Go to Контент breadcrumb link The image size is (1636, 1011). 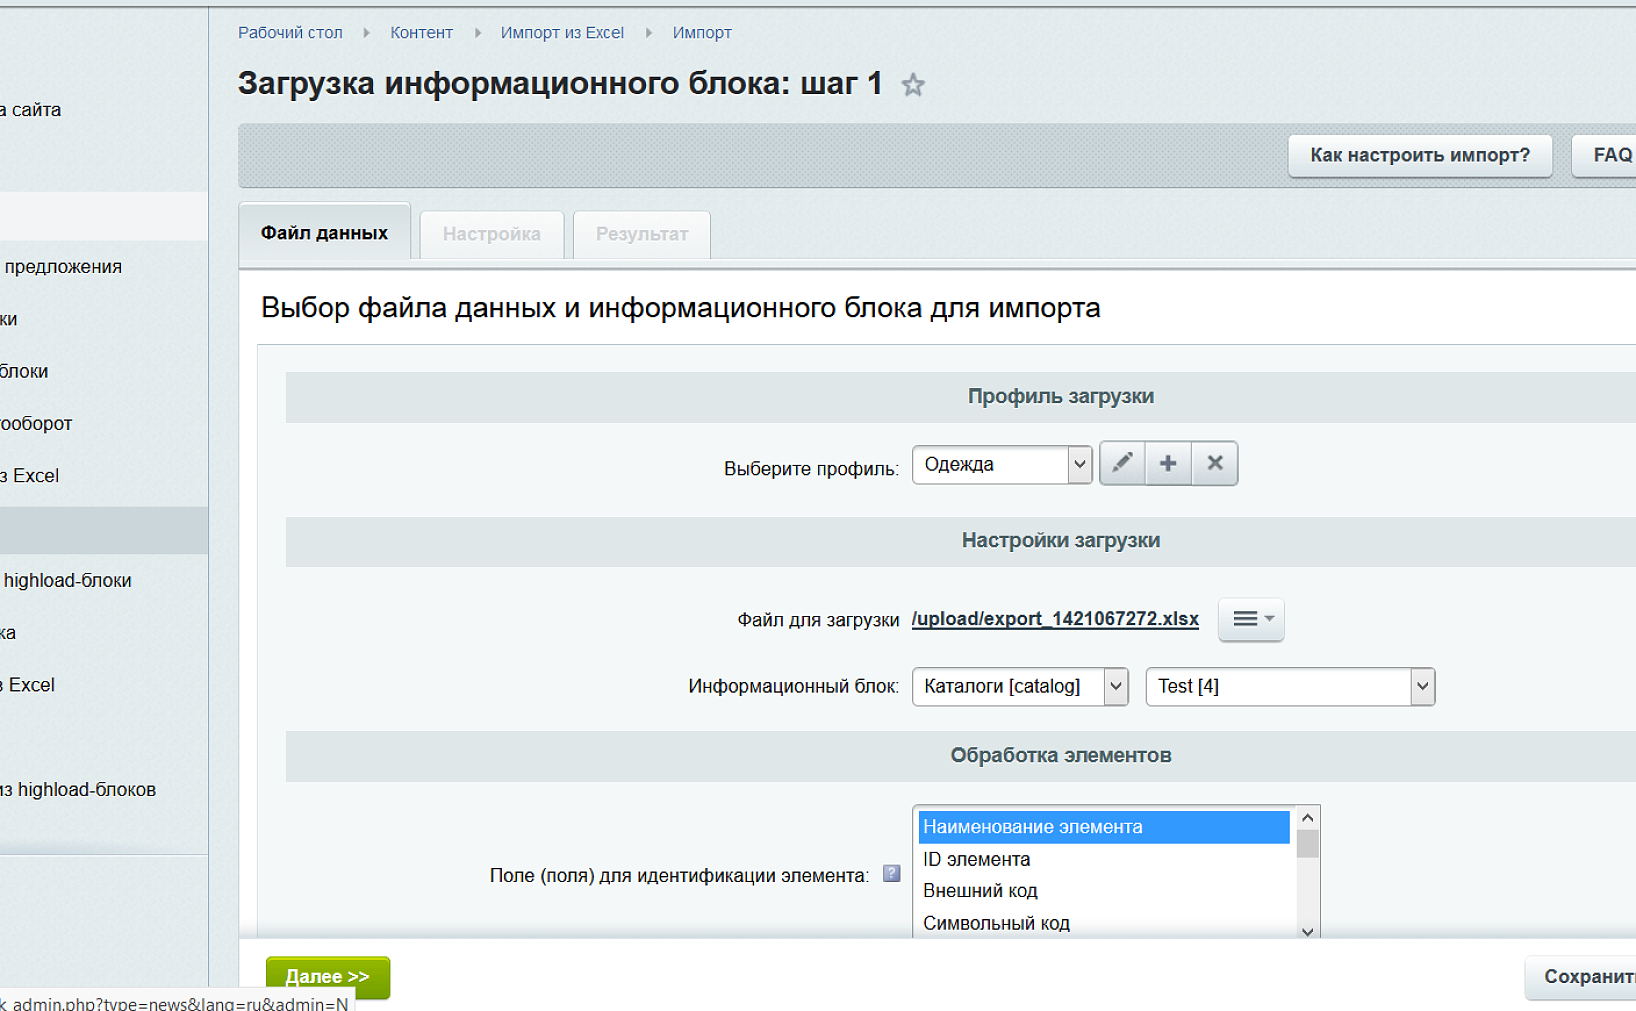click(421, 33)
